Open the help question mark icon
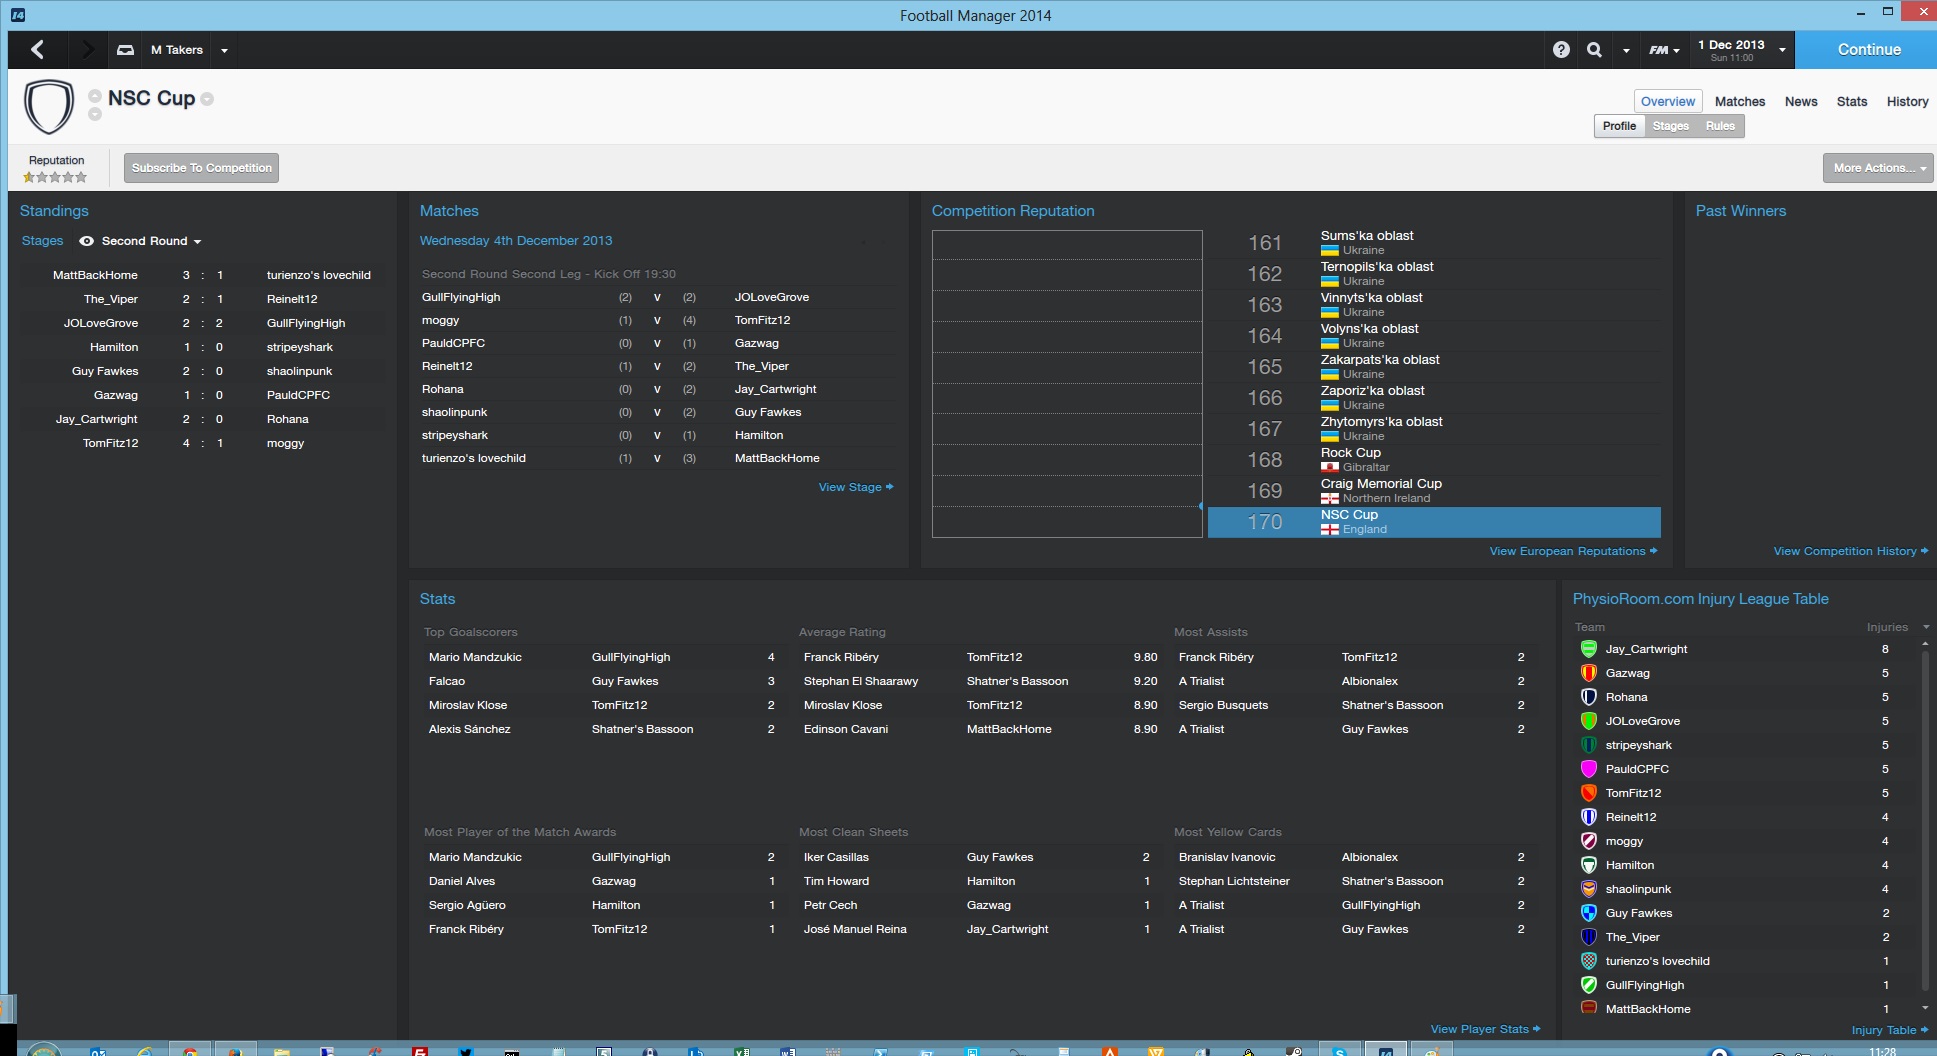Image resolution: width=1937 pixels, height=1056 pixels. (x=1561, y=49)
